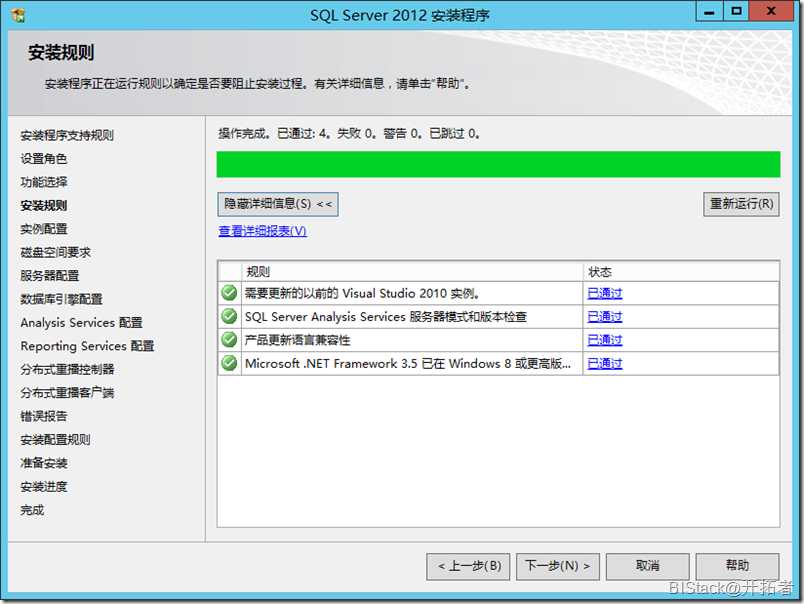Select Reporting Services 配置 step in sidebar
The width and height of the screenshot is (804, 604).
point(87,346)
